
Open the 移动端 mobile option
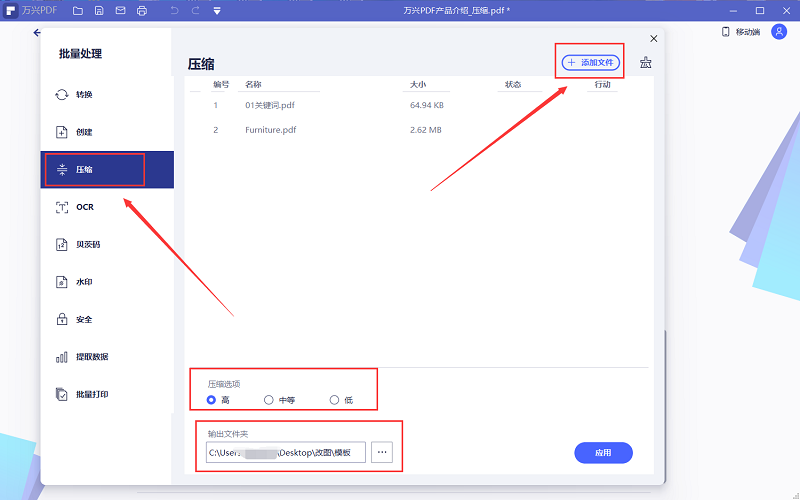point(740,32)
